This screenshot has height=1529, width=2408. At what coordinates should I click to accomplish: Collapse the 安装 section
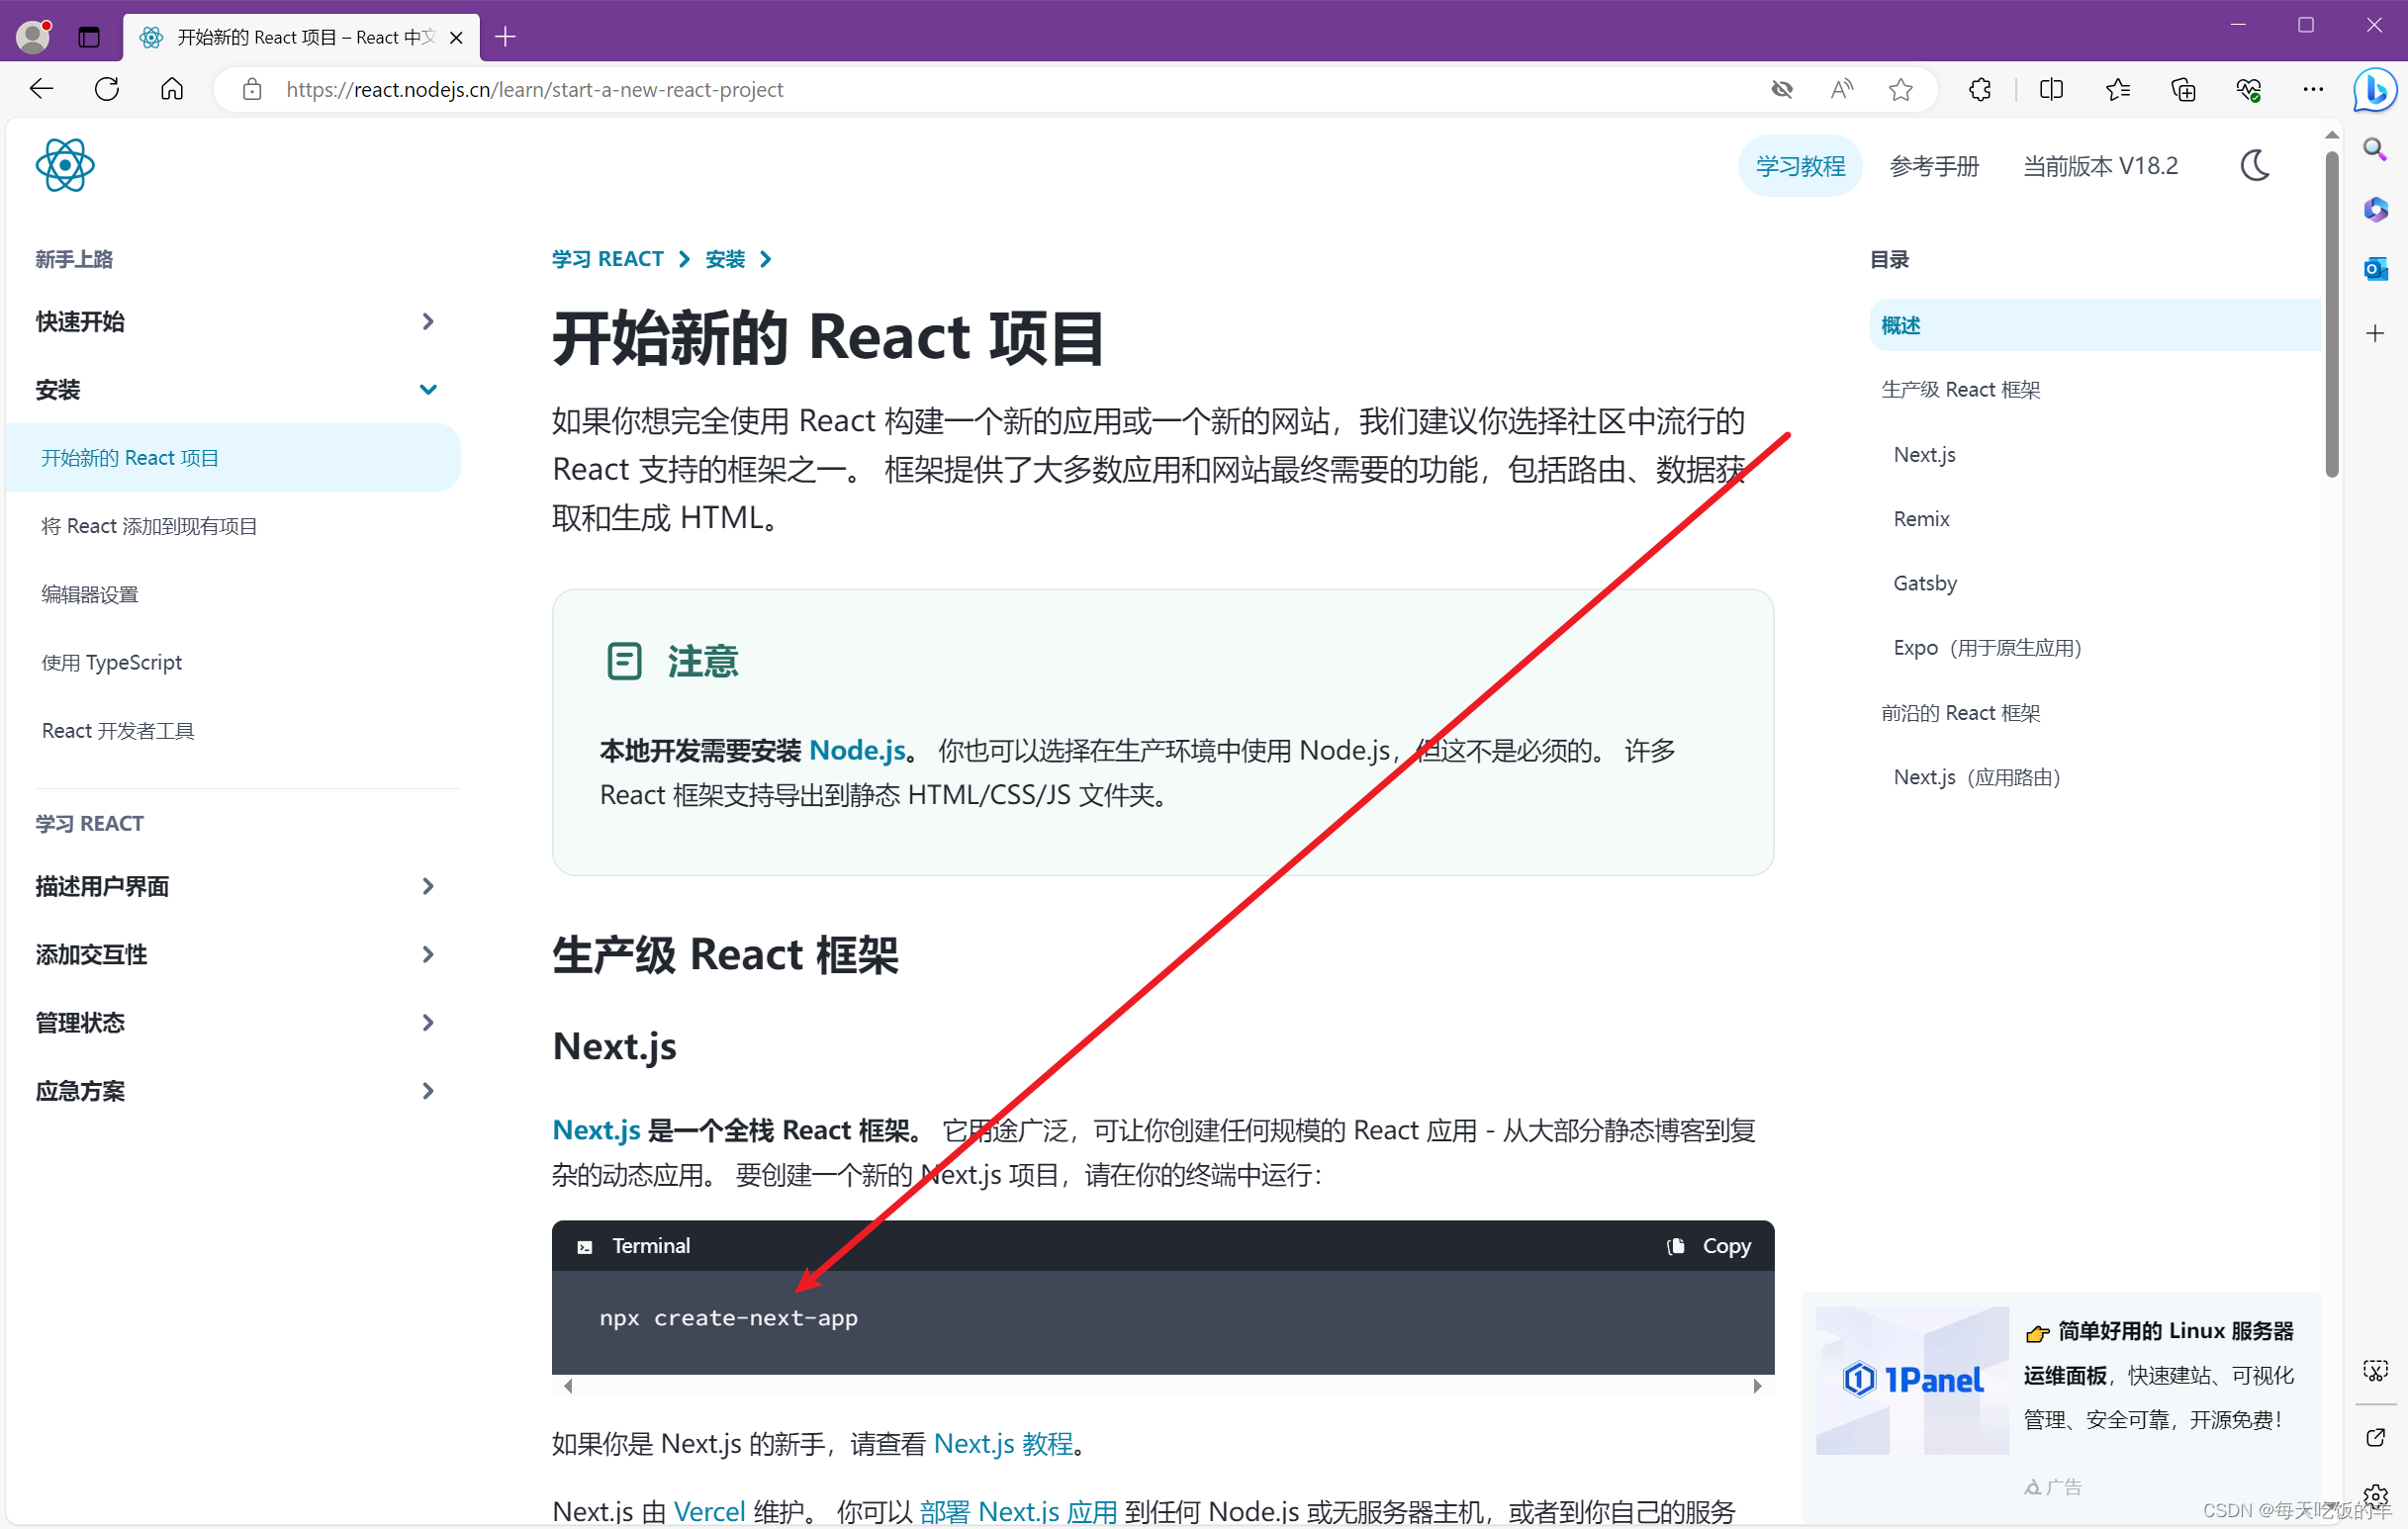point(427,389)
